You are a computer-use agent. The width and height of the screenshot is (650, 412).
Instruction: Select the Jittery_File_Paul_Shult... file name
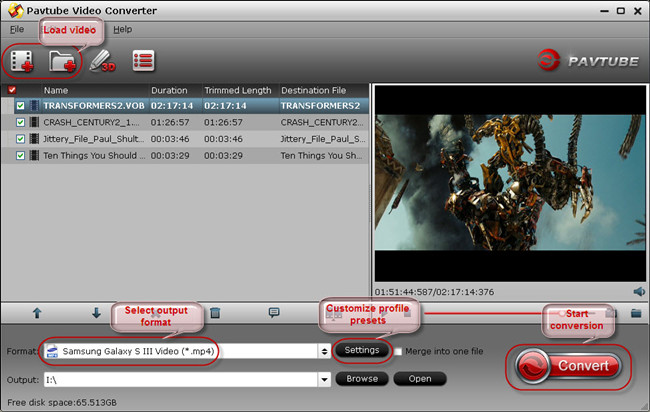coord(94,139)
